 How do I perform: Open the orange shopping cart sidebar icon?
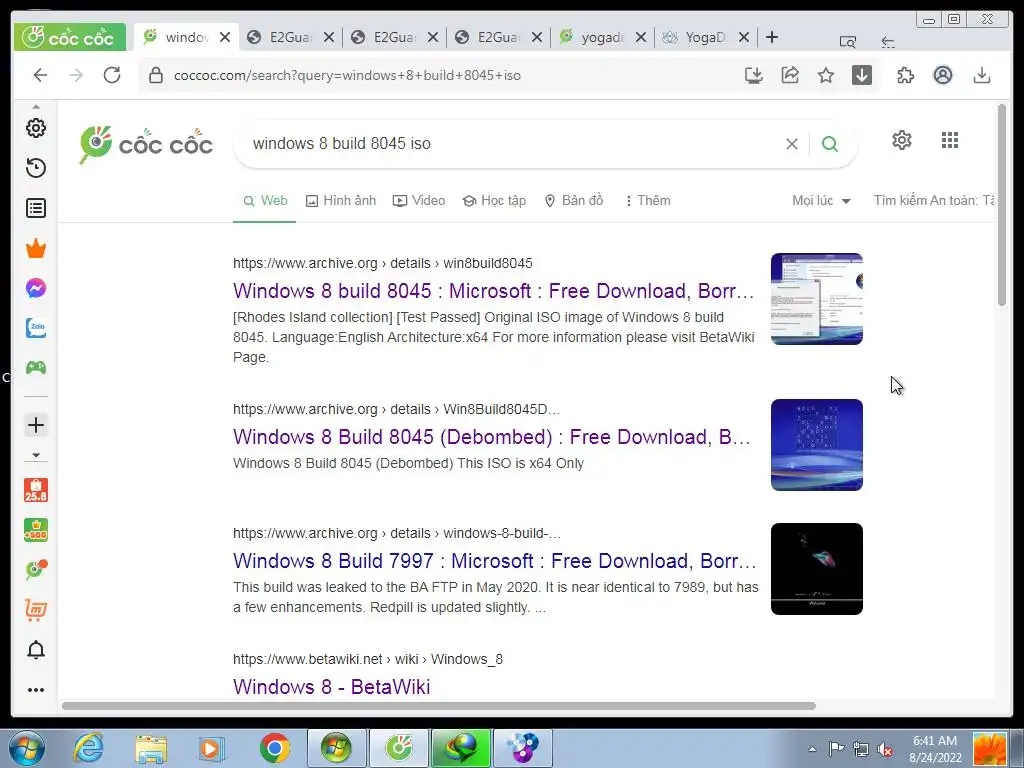(36, 609)
